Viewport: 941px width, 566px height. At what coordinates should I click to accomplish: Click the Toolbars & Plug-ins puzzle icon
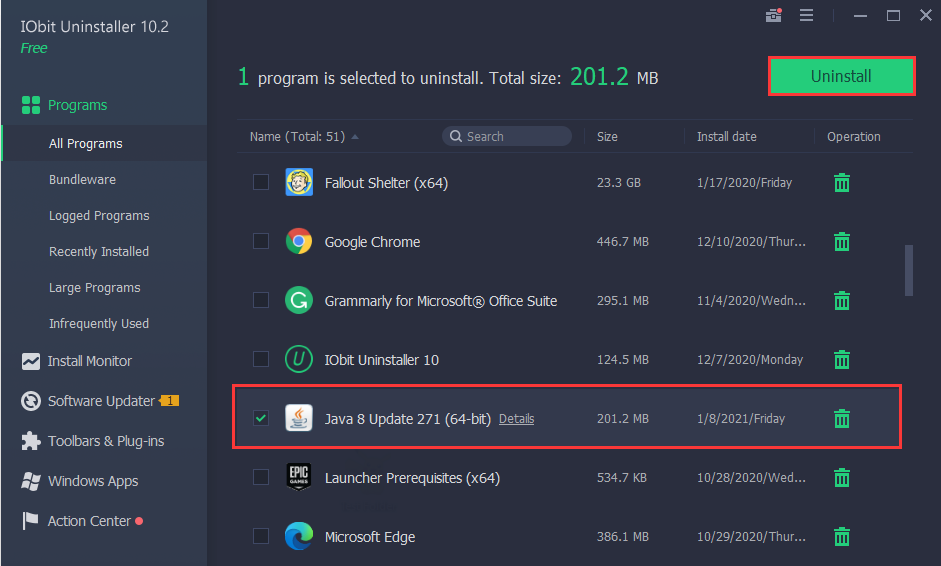pos(31,441)
